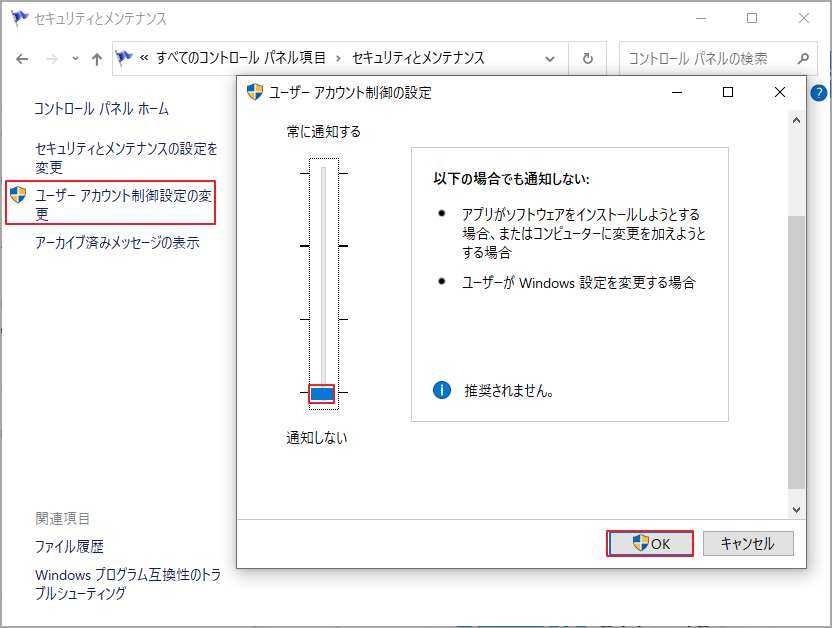This screenshot has height=628, width=832.
Task: Open the recent locations dropdown arrow
Action: tap(75, 59)
